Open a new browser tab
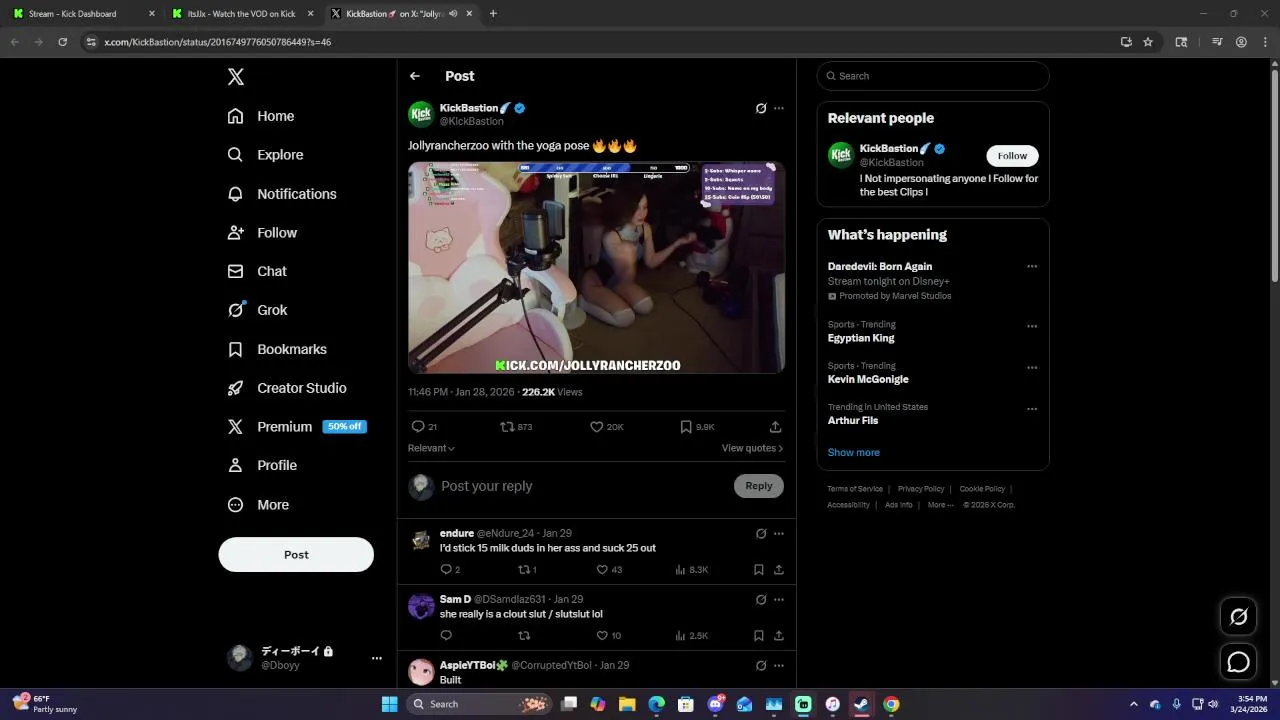This screenshot has height=720, width=1280. [493, 14]
